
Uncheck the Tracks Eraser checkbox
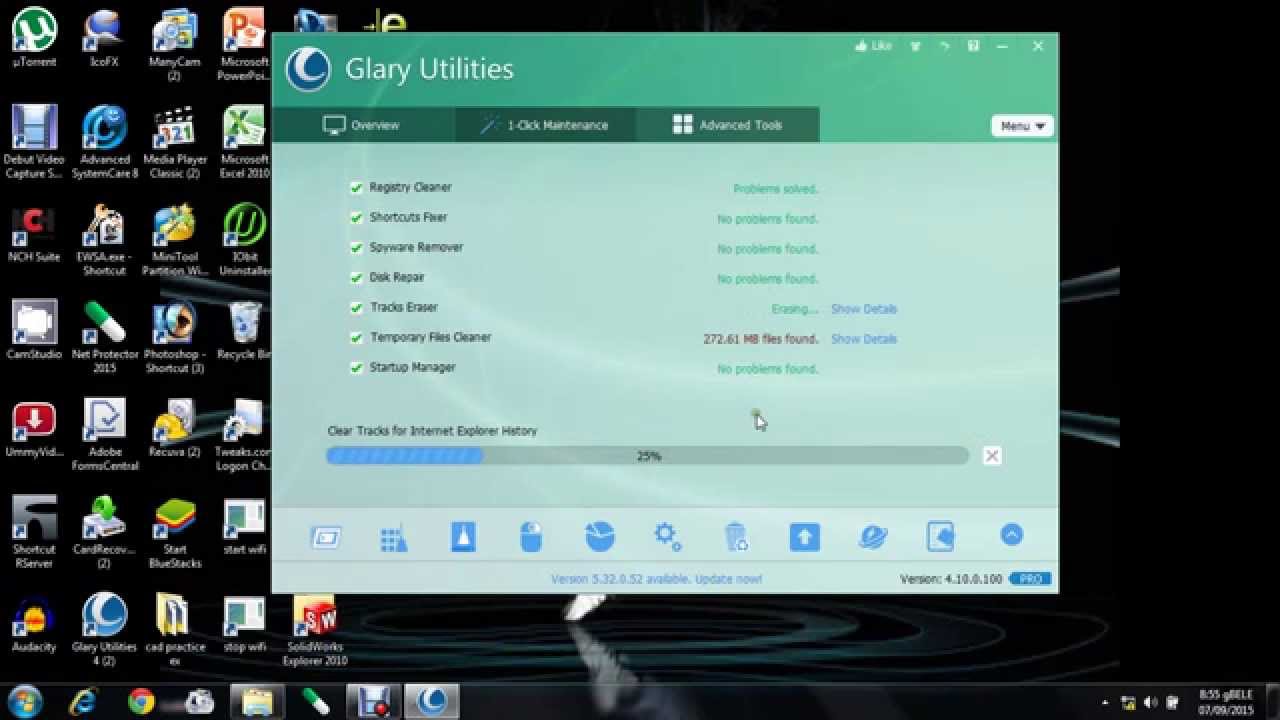click(x=356, y=307)
